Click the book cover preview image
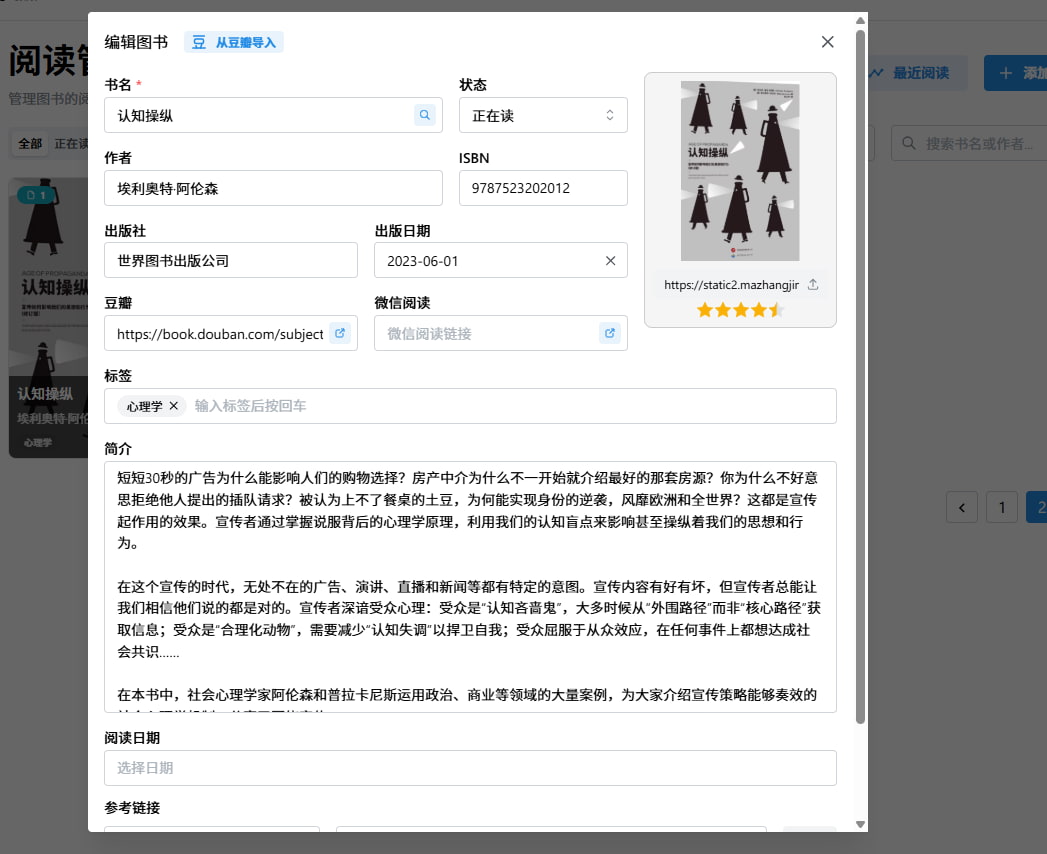The height and width of the screenshot is (854, 1047). [x=740, y=171]
